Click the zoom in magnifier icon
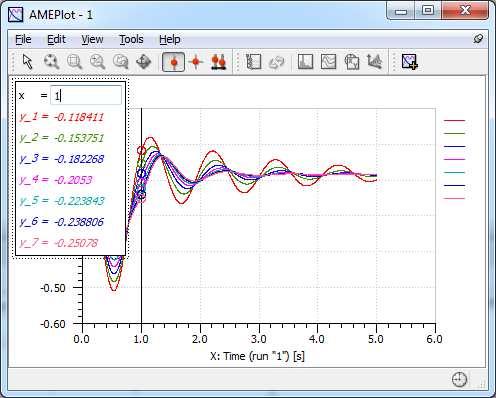Screen dimensions: 496x398 coord(97,62)
